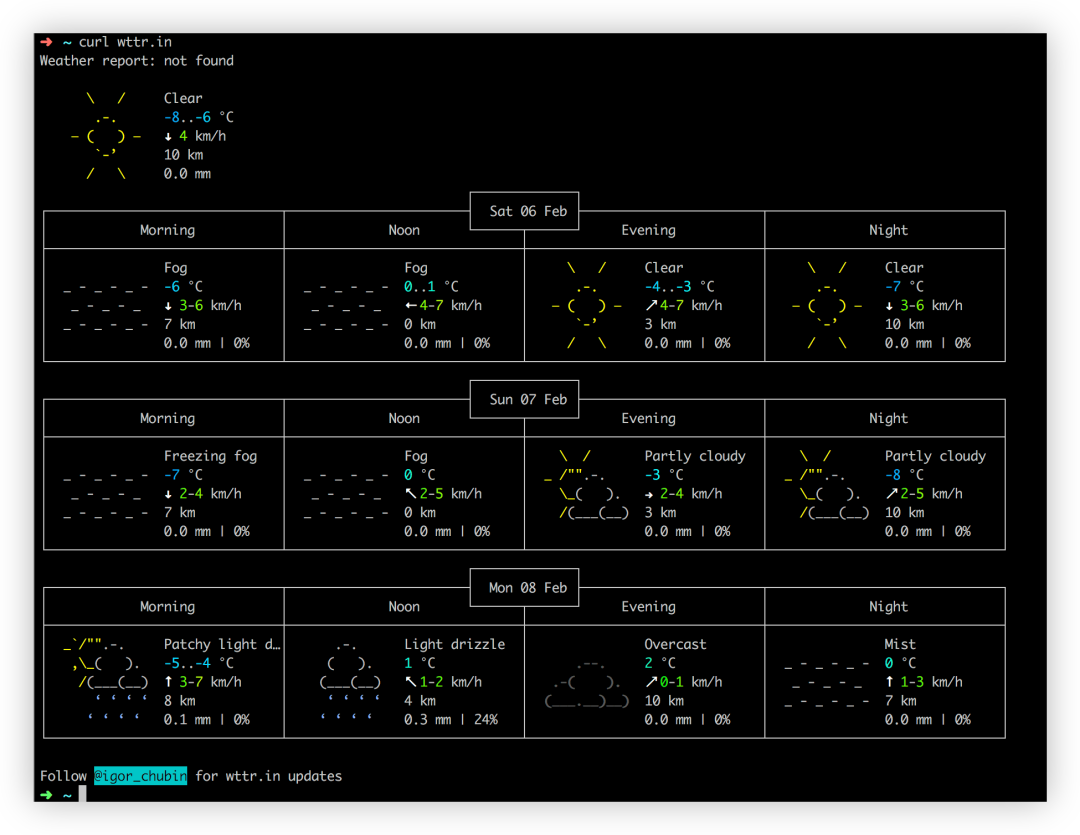Click Saturday Morning fog icon
The height and width of the screenshot is (835, 1080).
pos(105,306)
